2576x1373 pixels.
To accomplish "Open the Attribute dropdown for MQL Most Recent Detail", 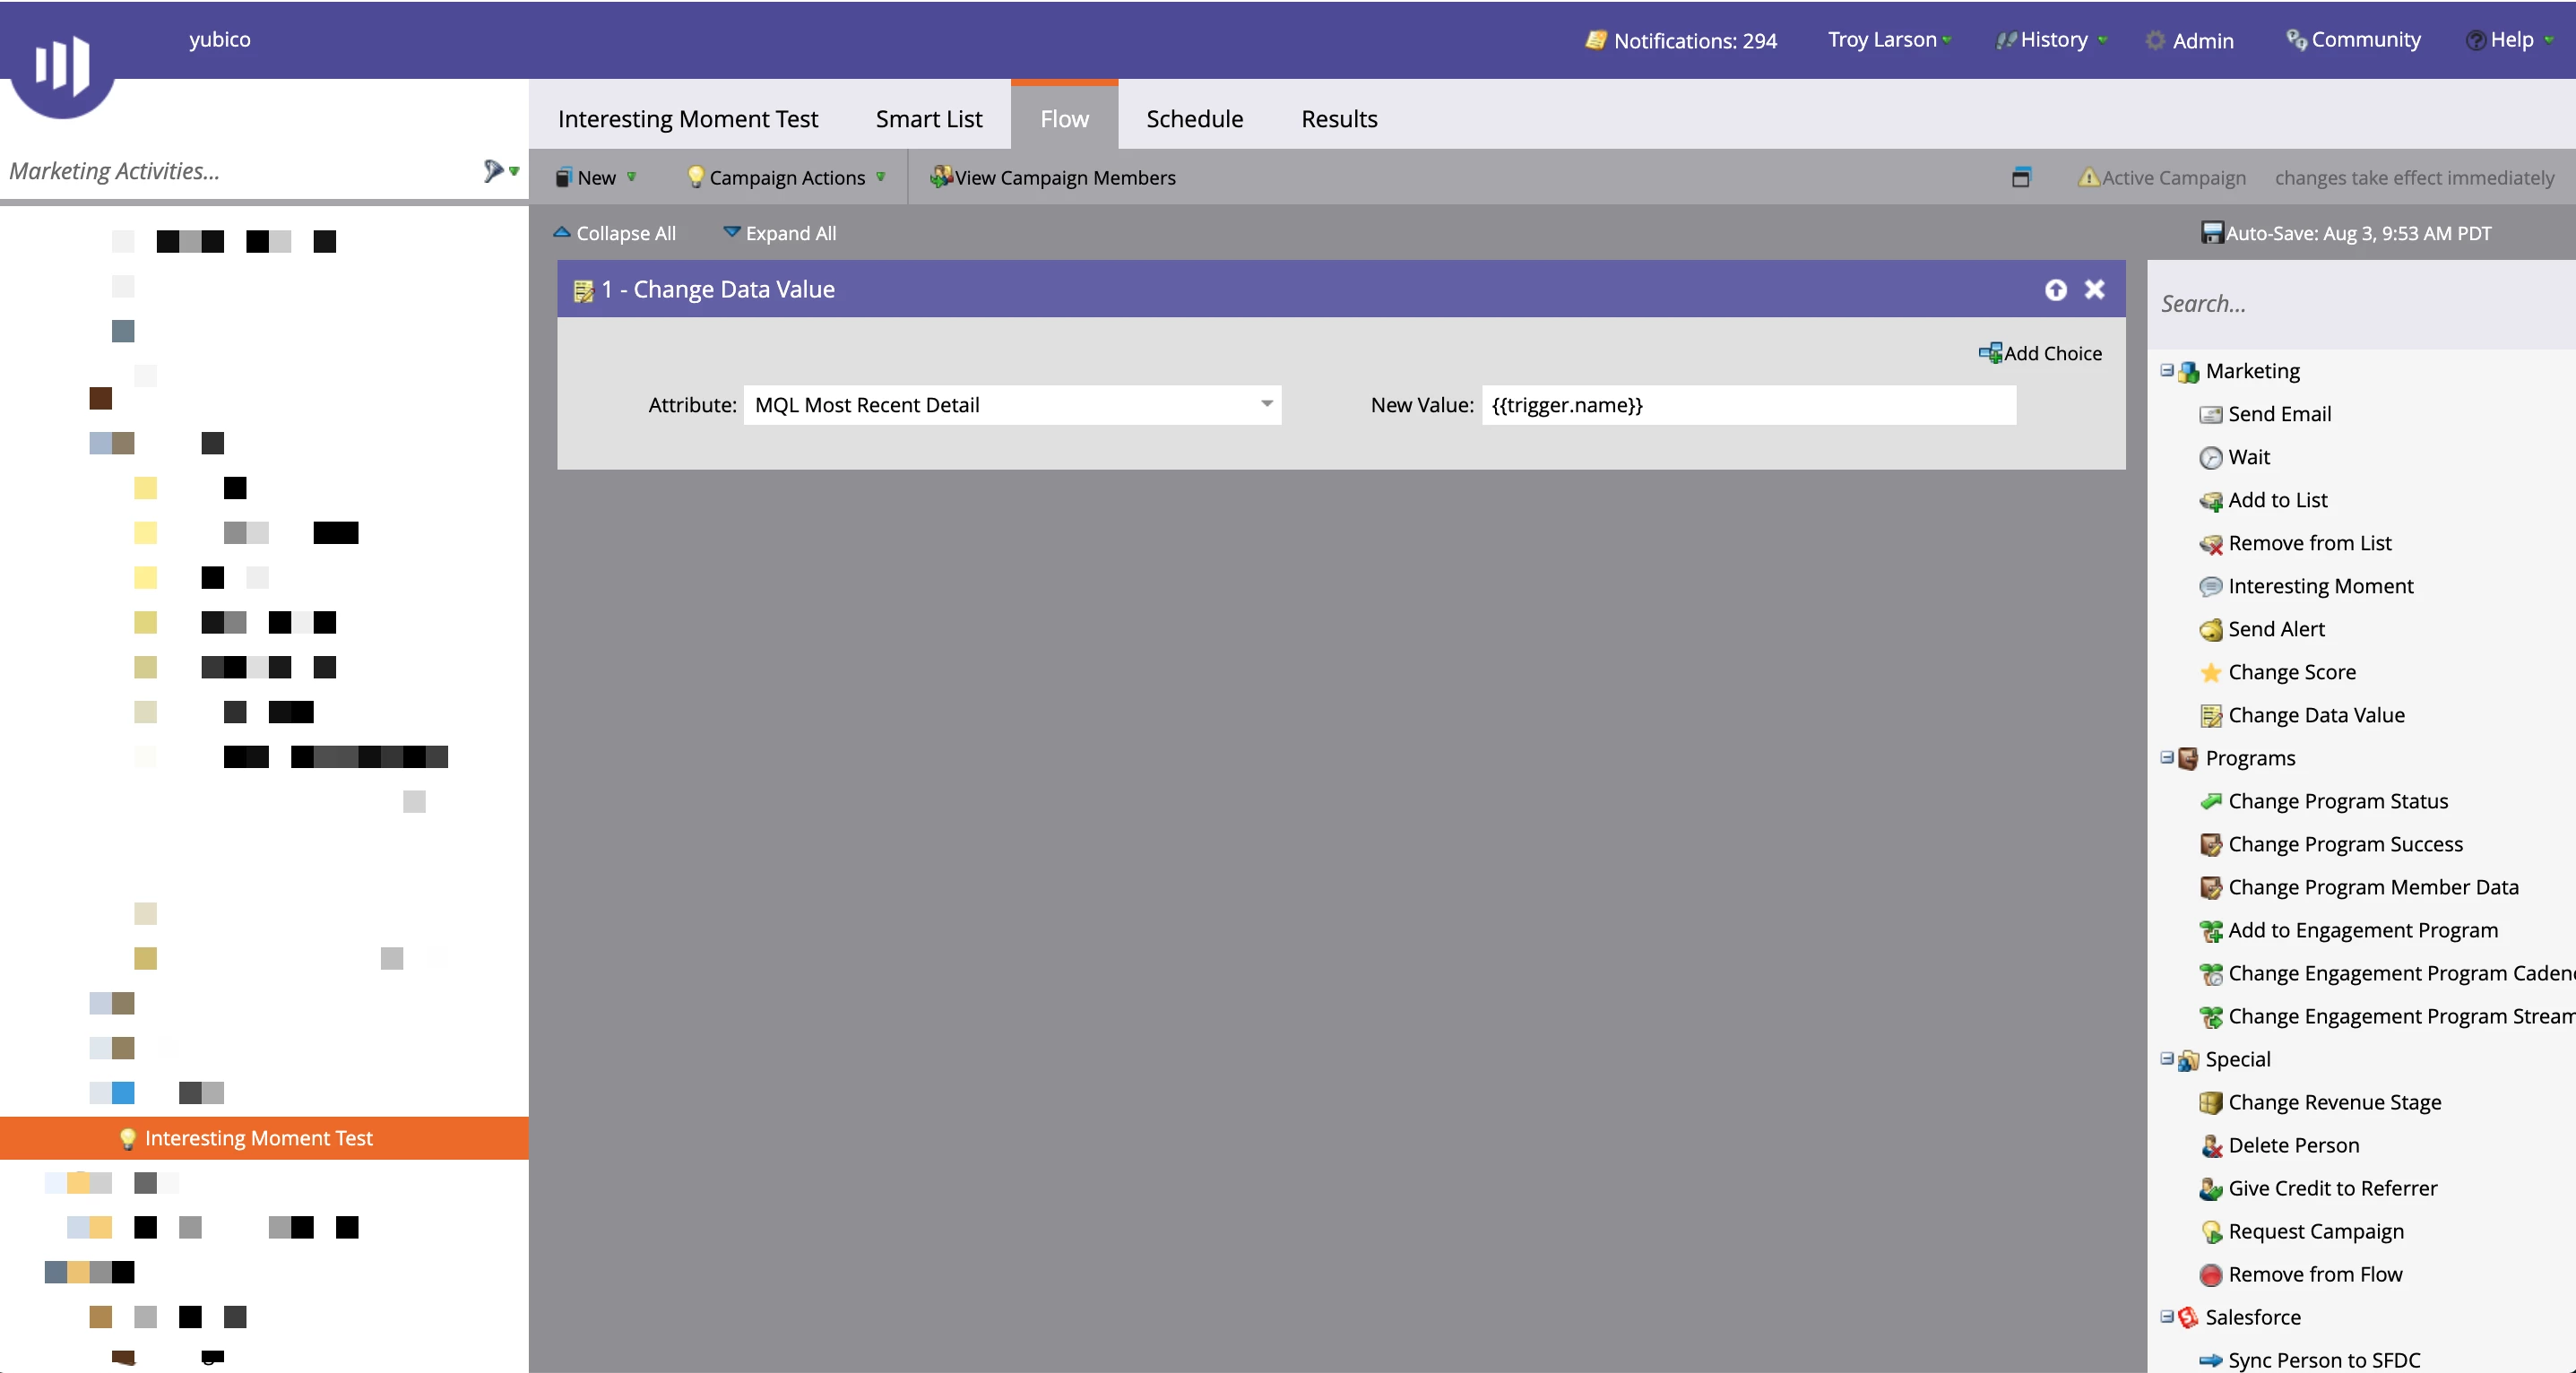I will pos(1266,404).
